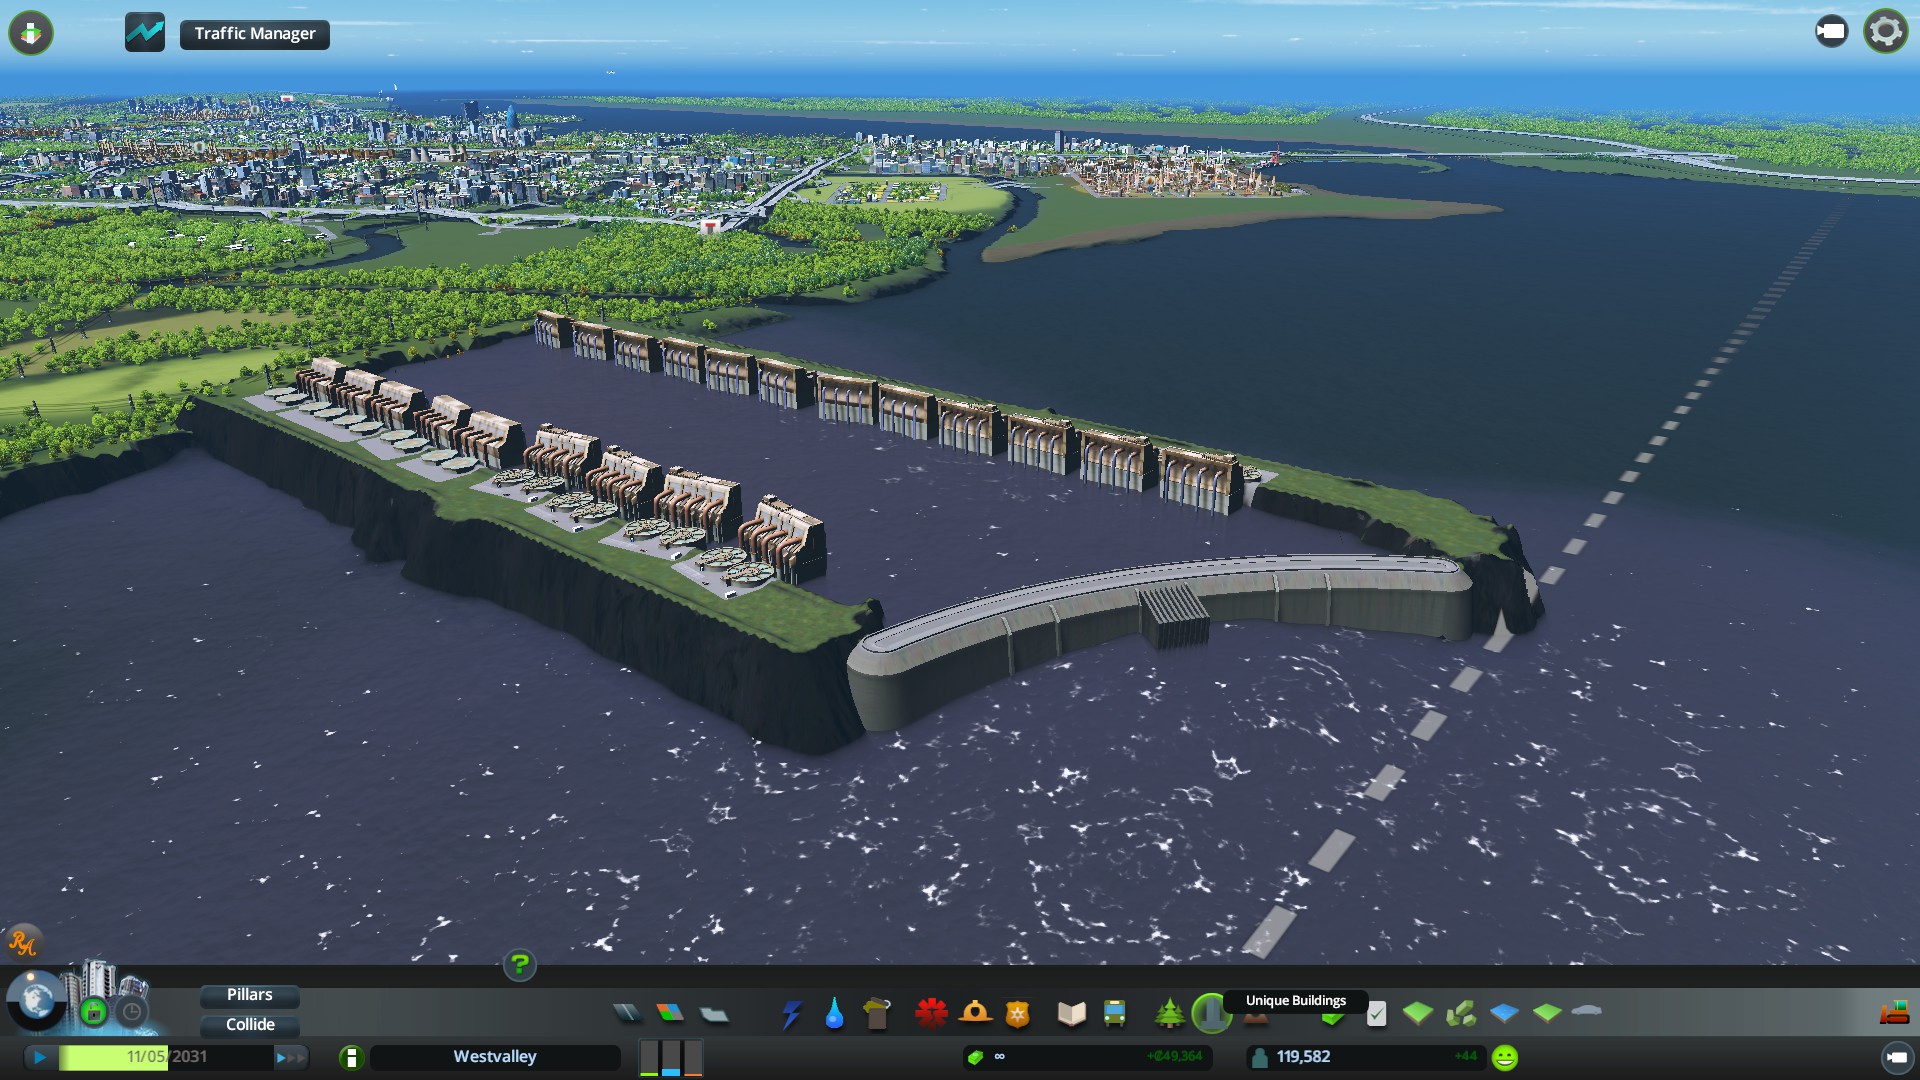
Task: Open the Roads build menu
Action: click(627, 1014)
